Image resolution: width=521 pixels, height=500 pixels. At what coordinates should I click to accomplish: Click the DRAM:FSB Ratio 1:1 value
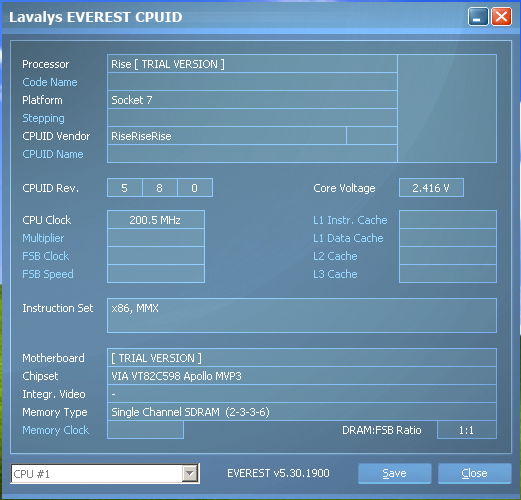coord(467,430)
